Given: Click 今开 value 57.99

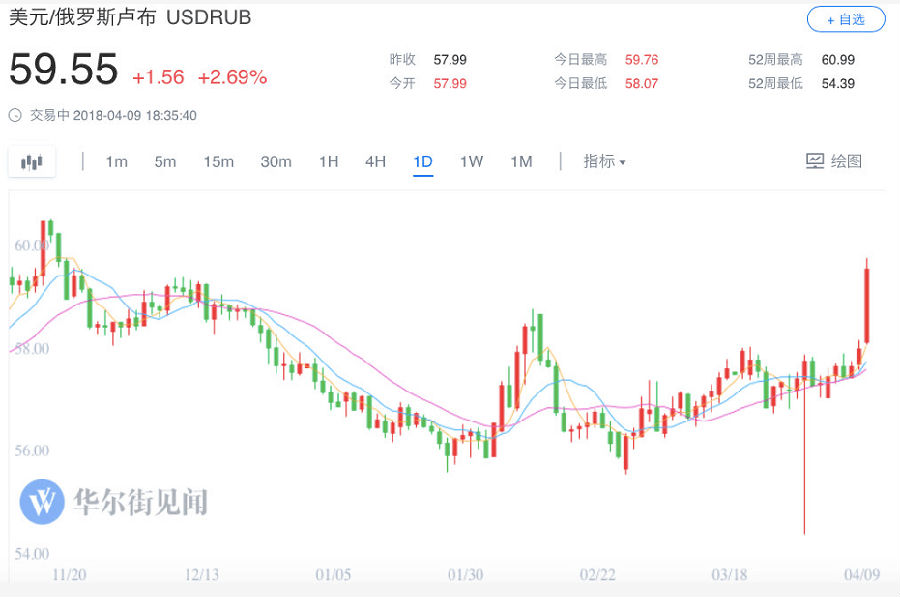Looking at the screenshot, I should coord(450,83).
